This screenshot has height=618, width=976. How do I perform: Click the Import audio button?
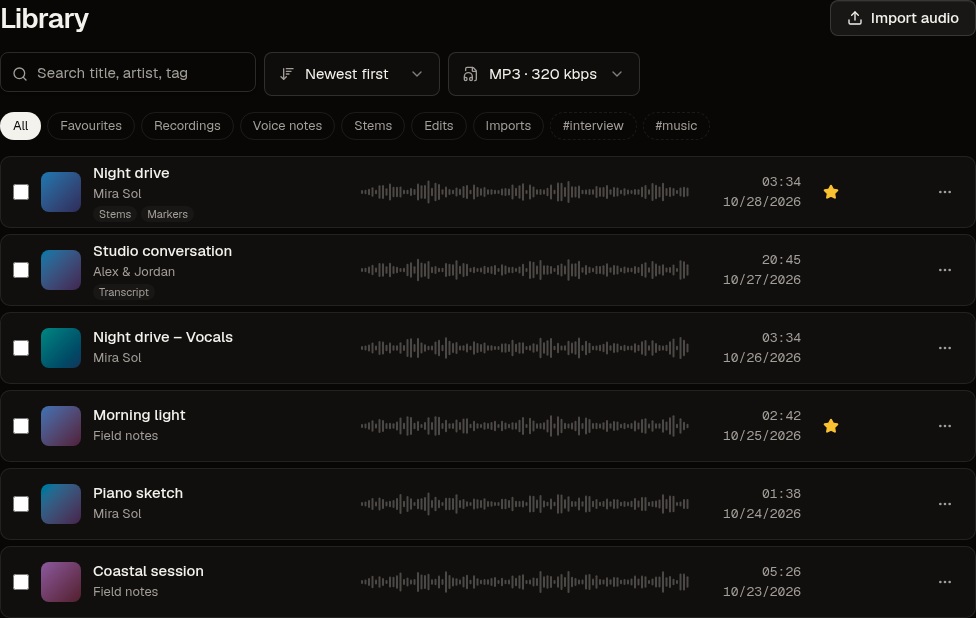(x=903, y=18)
